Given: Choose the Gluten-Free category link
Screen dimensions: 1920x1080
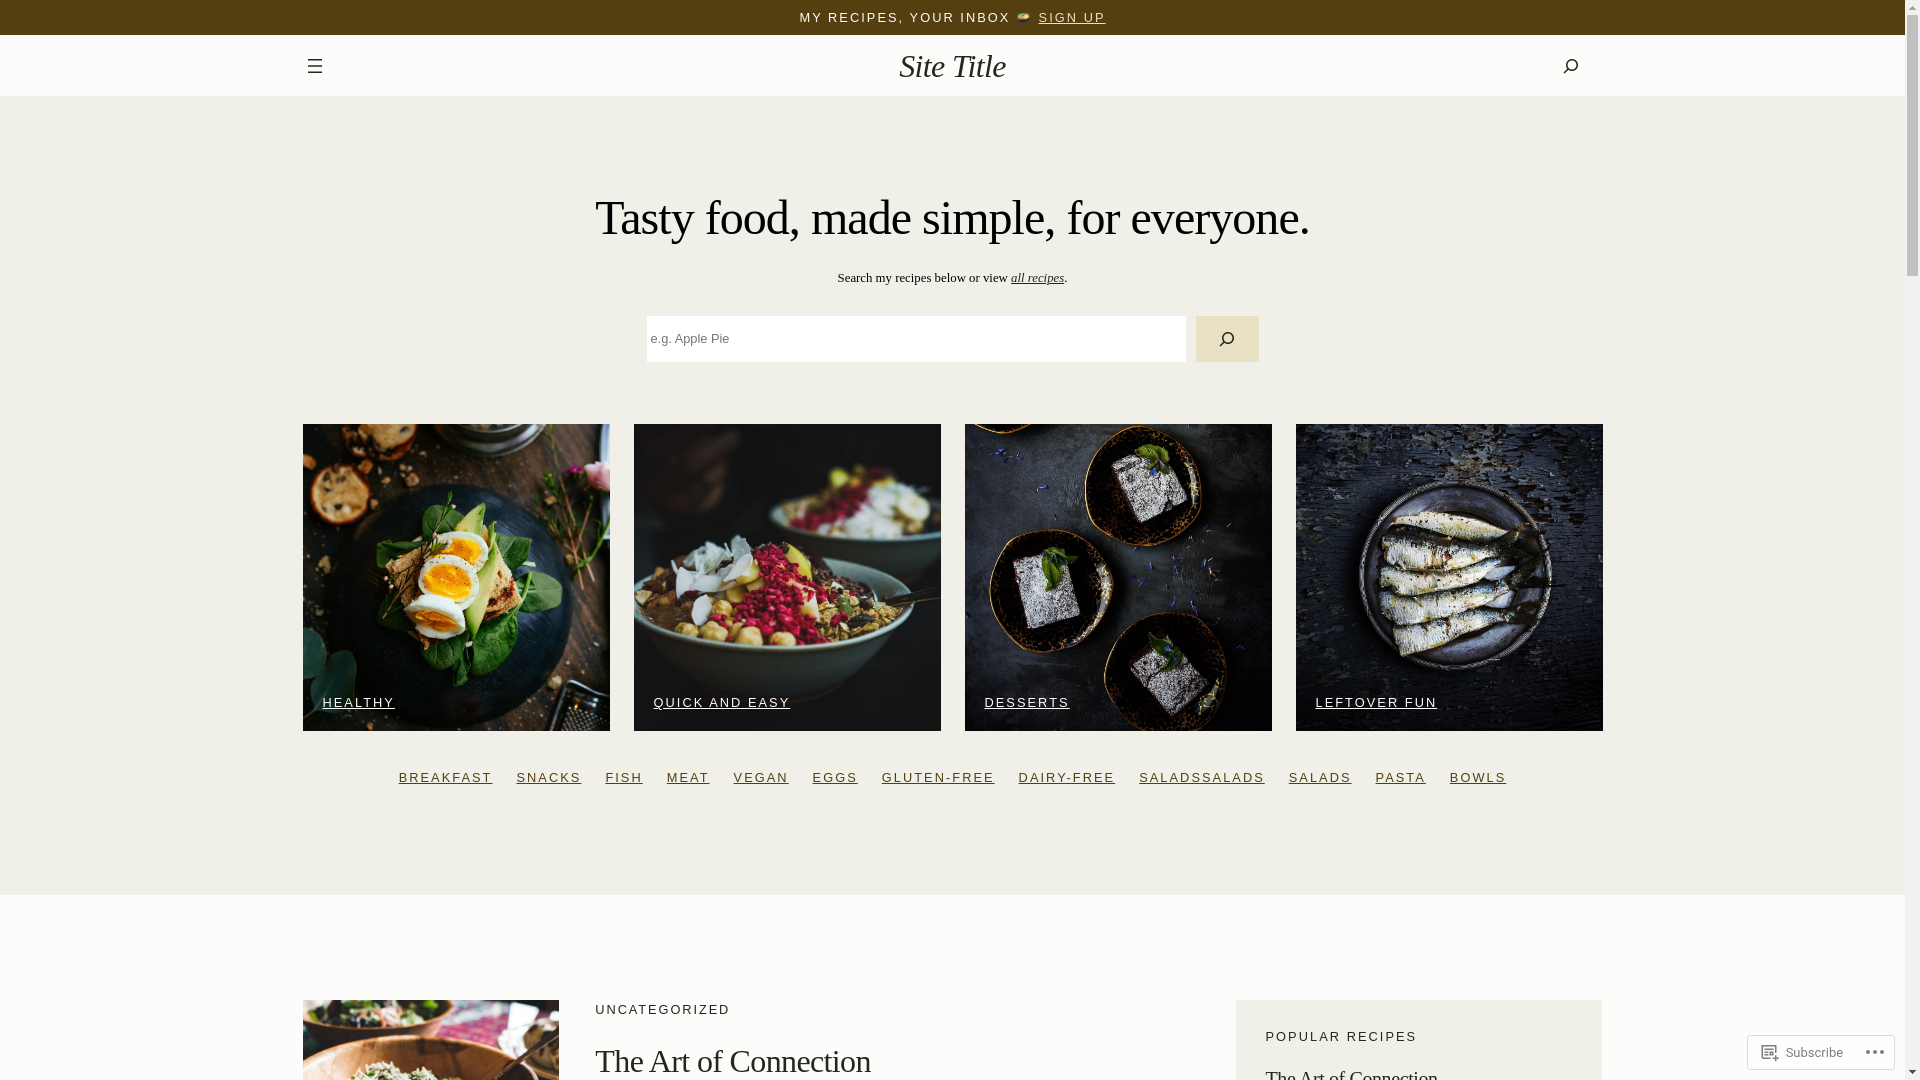Looking at the screenshot, I should pyautogui.click(x=938, y=778).
